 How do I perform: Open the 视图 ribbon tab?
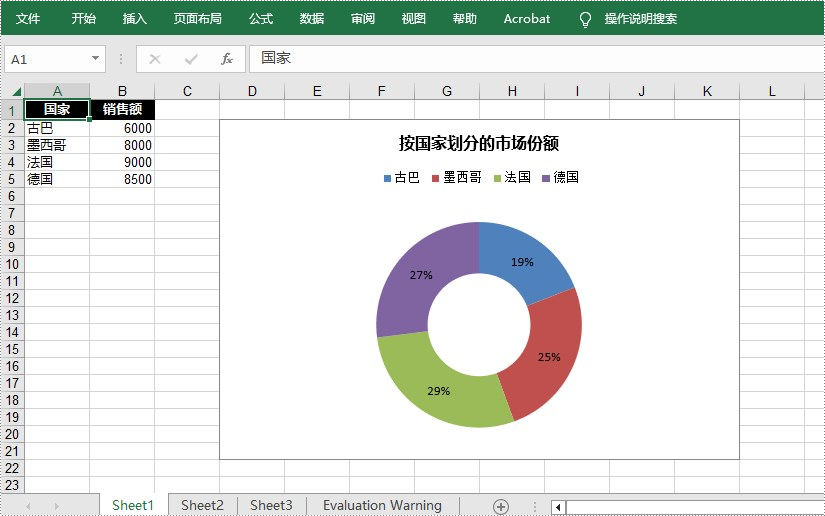tap(414, 19)
